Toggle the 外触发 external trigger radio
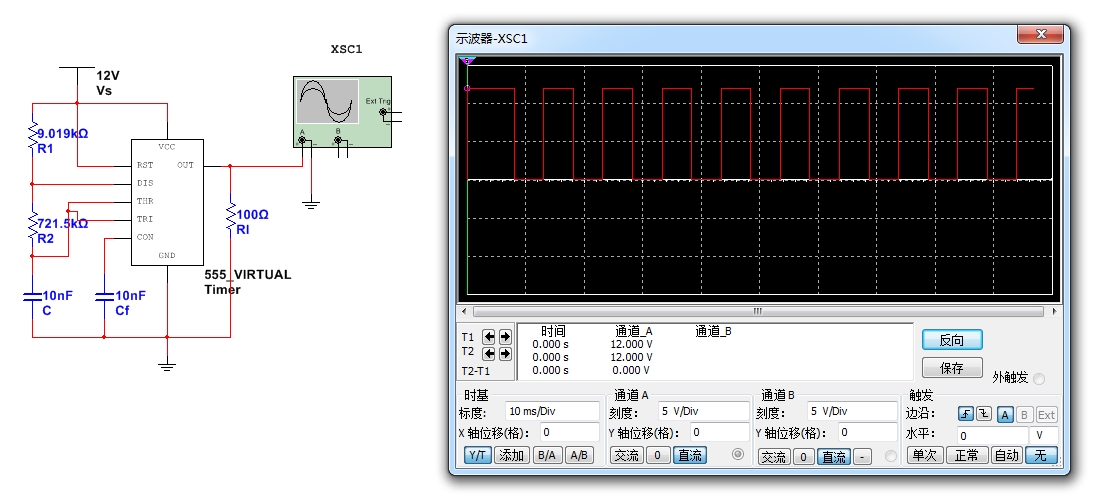1100x500 pixels. [x=1039, y=379]
